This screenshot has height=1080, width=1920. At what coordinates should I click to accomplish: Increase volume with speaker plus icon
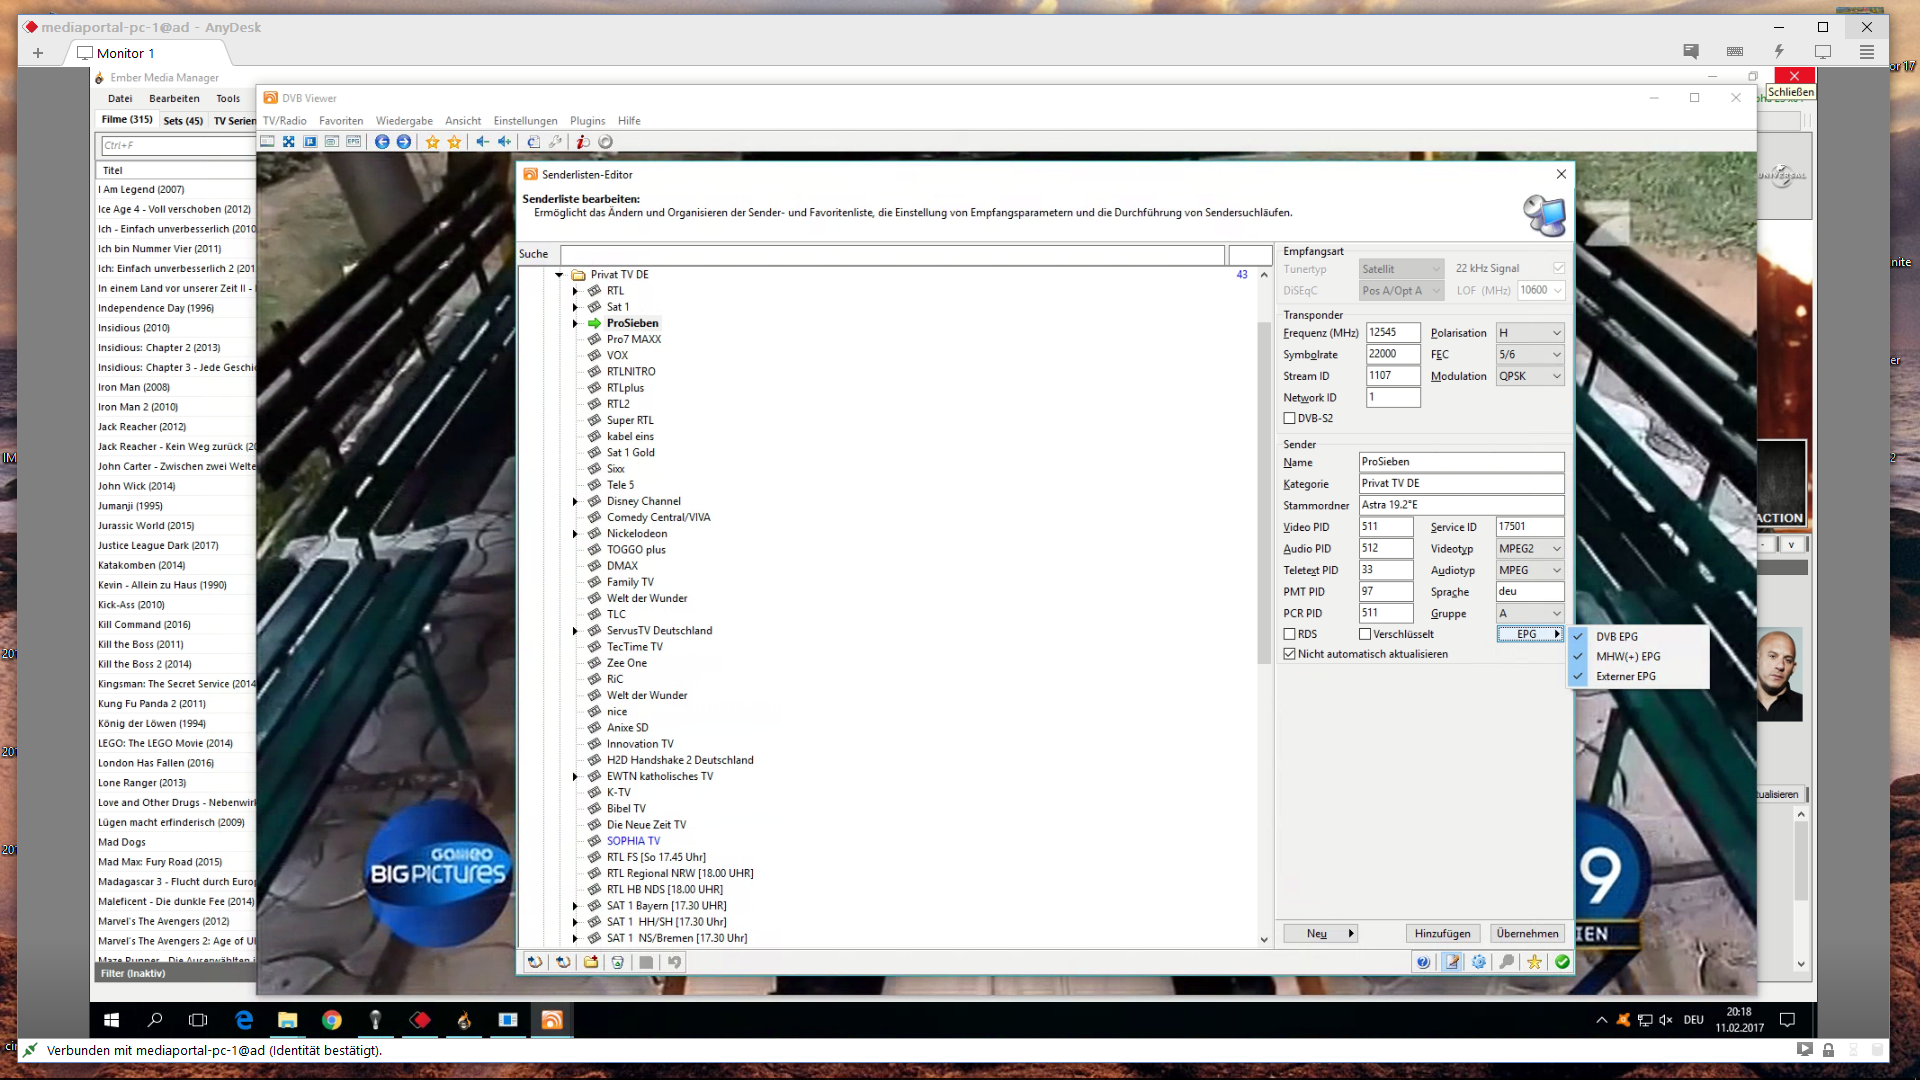505,142
